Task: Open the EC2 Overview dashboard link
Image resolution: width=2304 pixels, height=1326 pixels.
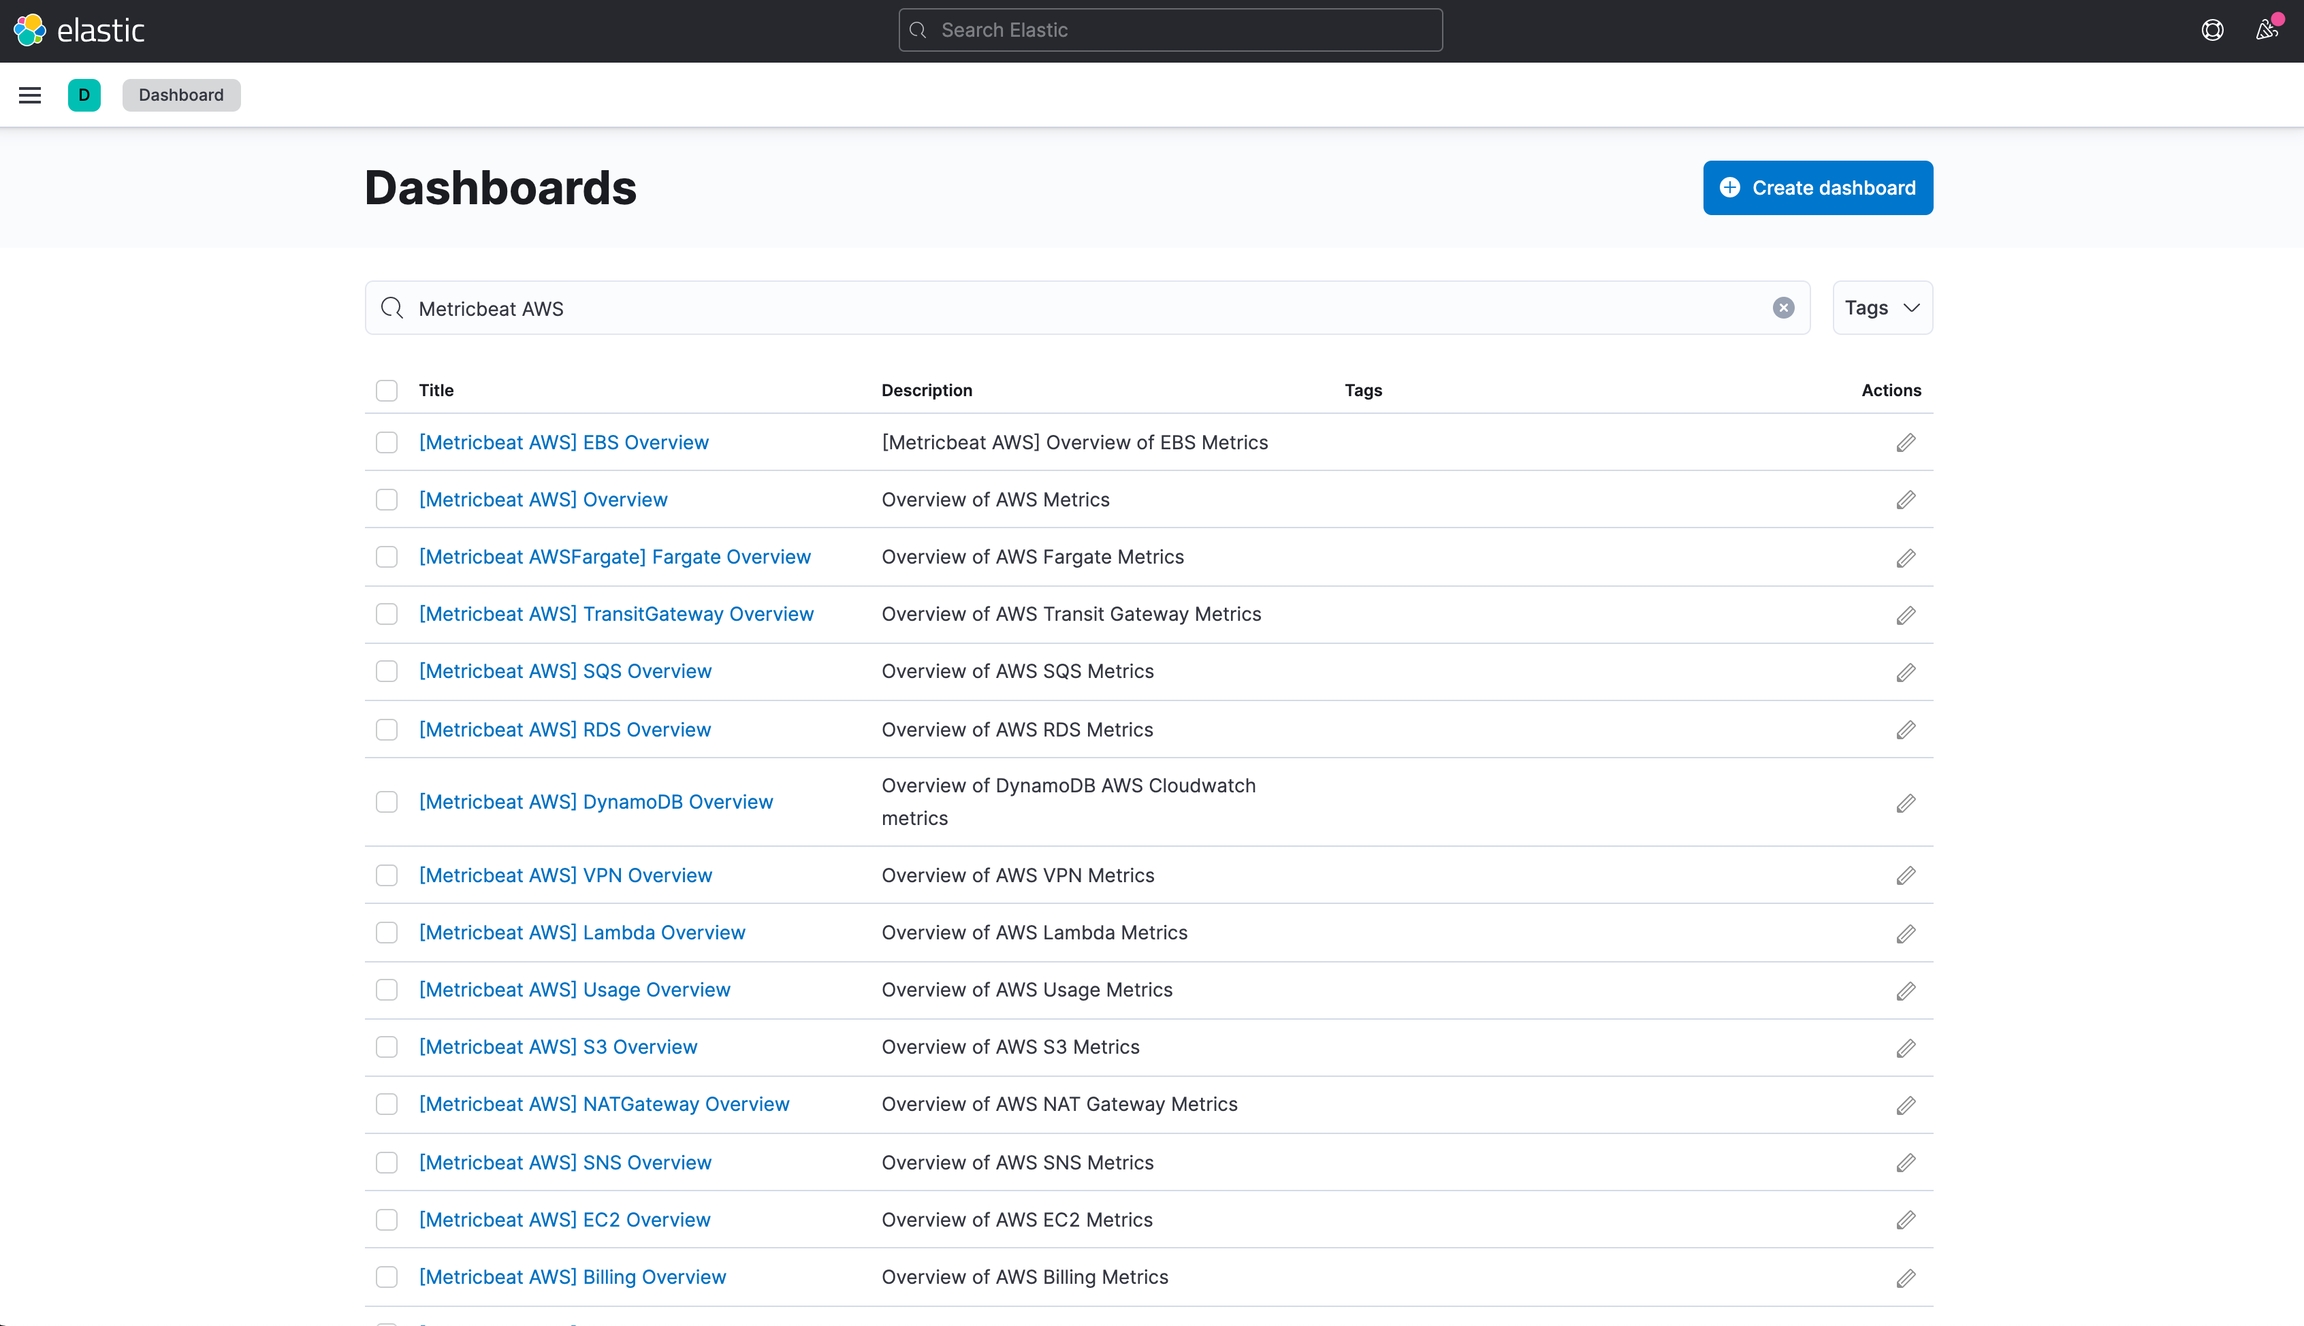Action: tap(564, 1220)
